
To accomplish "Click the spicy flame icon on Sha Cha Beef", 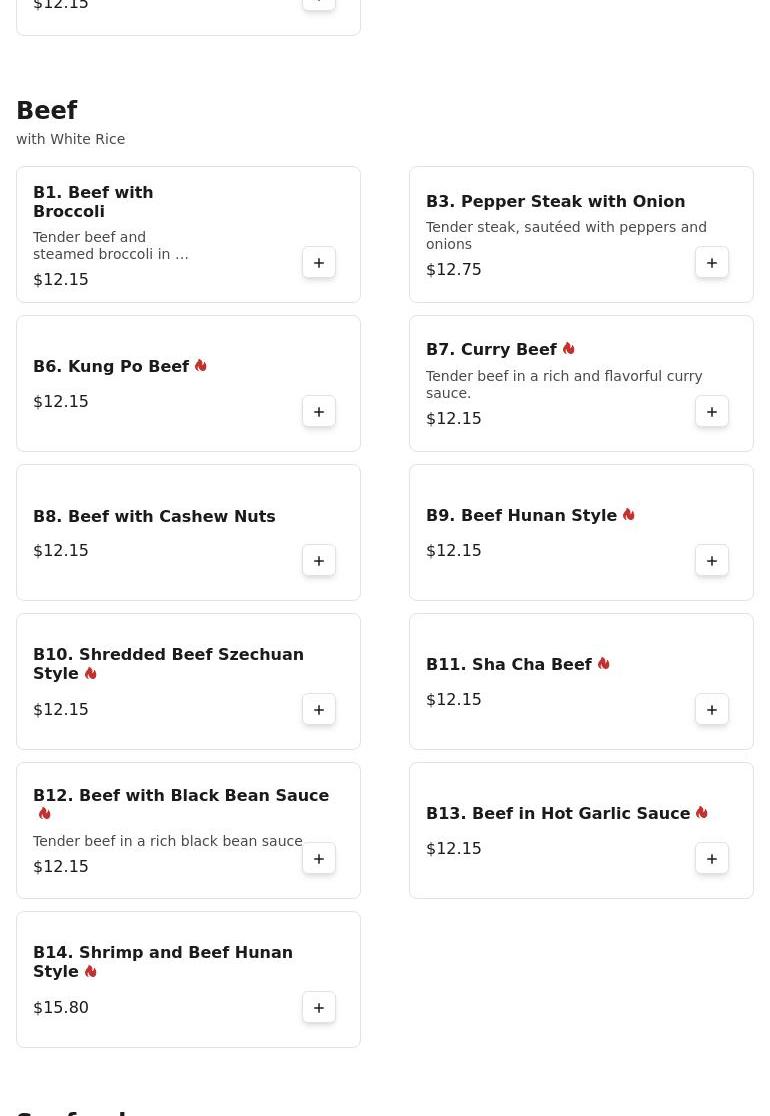I will pos(603,664).
